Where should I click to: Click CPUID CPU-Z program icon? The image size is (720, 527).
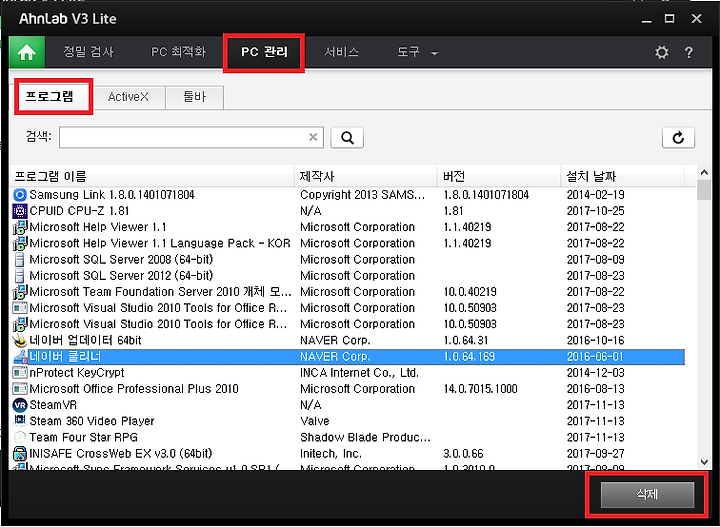click(x=20, y=211)
